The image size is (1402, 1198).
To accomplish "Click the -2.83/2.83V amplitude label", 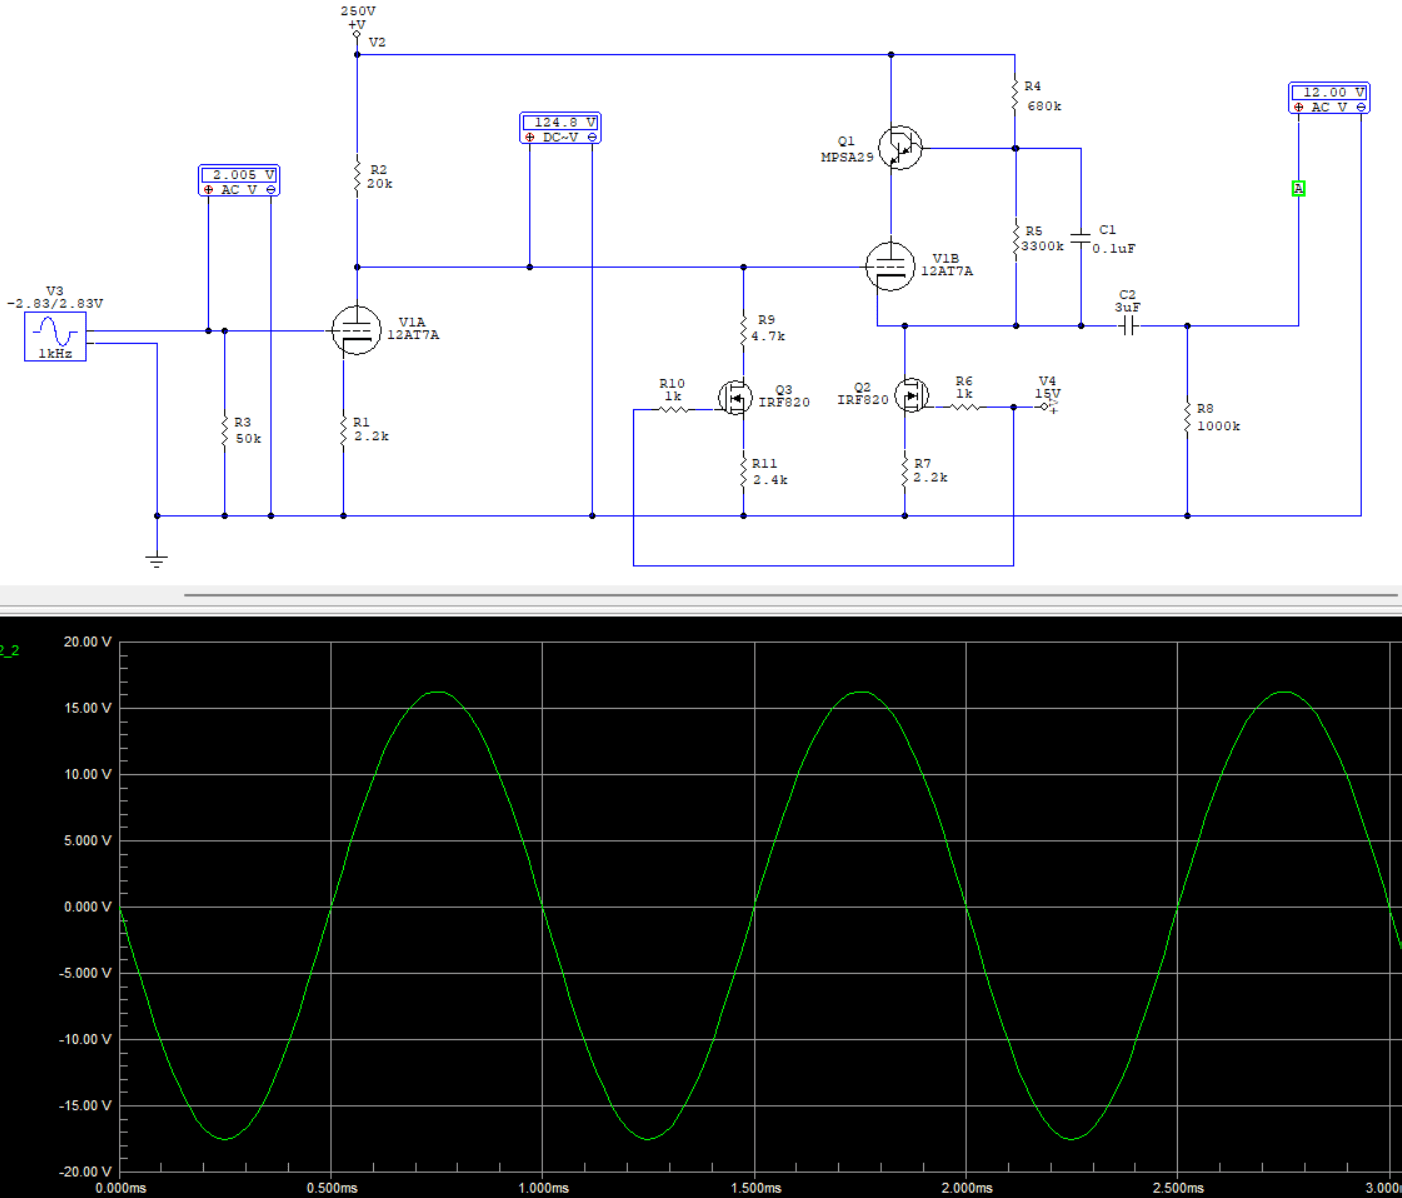I will coord(55,303).
